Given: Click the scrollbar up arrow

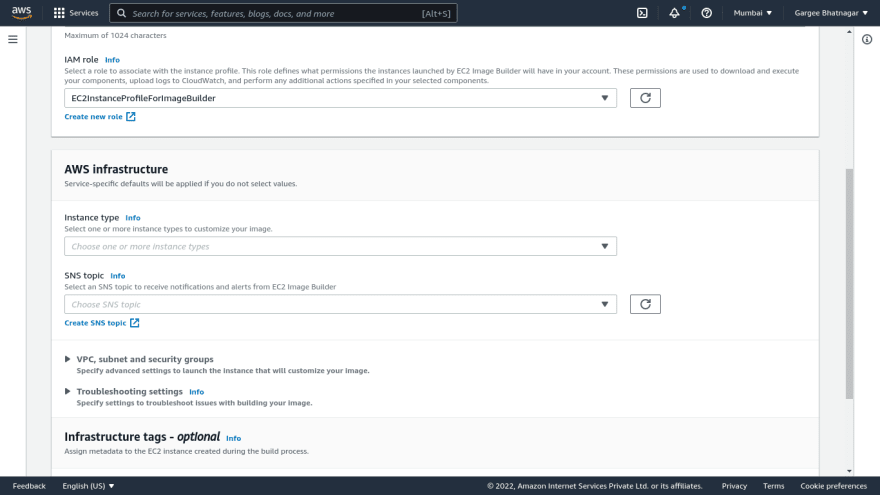Looking at the screenshot, I should click(x=849, y=32).
